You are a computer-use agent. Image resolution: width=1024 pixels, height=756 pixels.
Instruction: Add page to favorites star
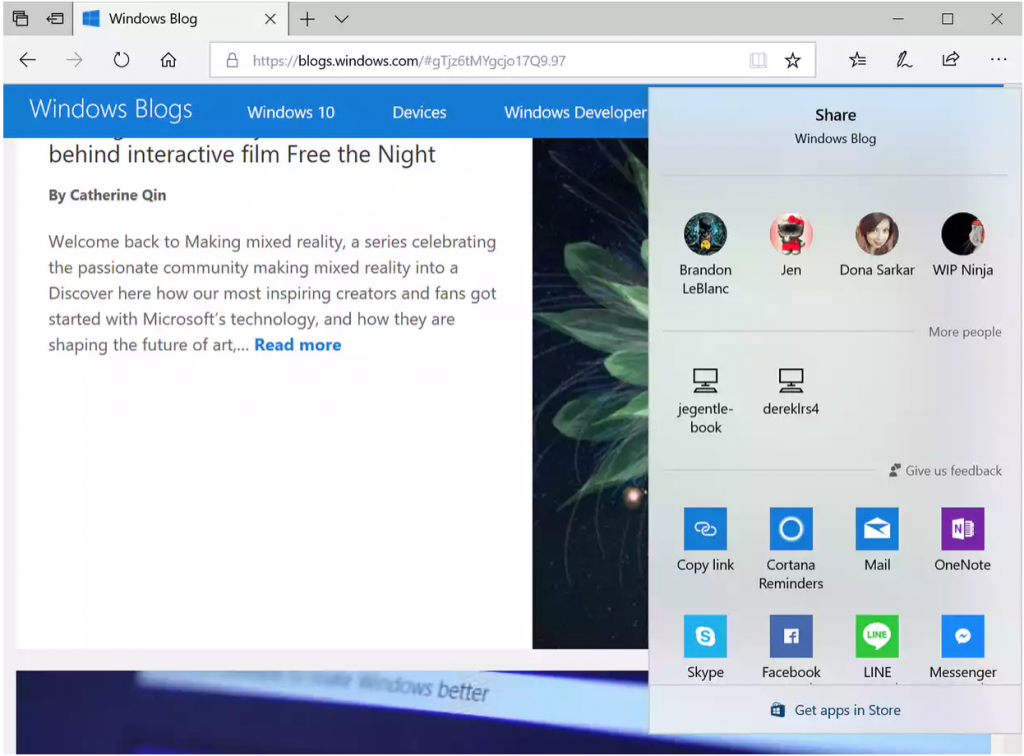[793, 61]
